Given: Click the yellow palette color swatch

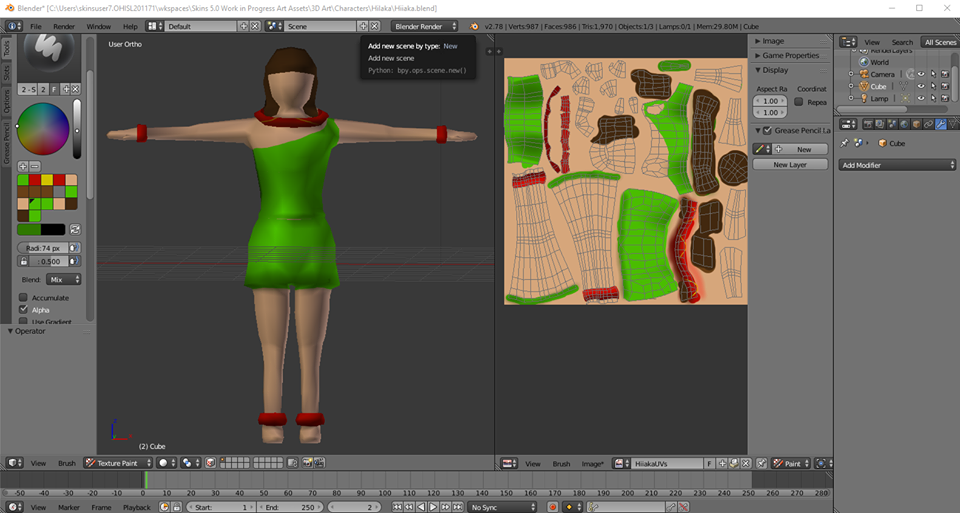Looking at the screenshot, I should 47,180.
